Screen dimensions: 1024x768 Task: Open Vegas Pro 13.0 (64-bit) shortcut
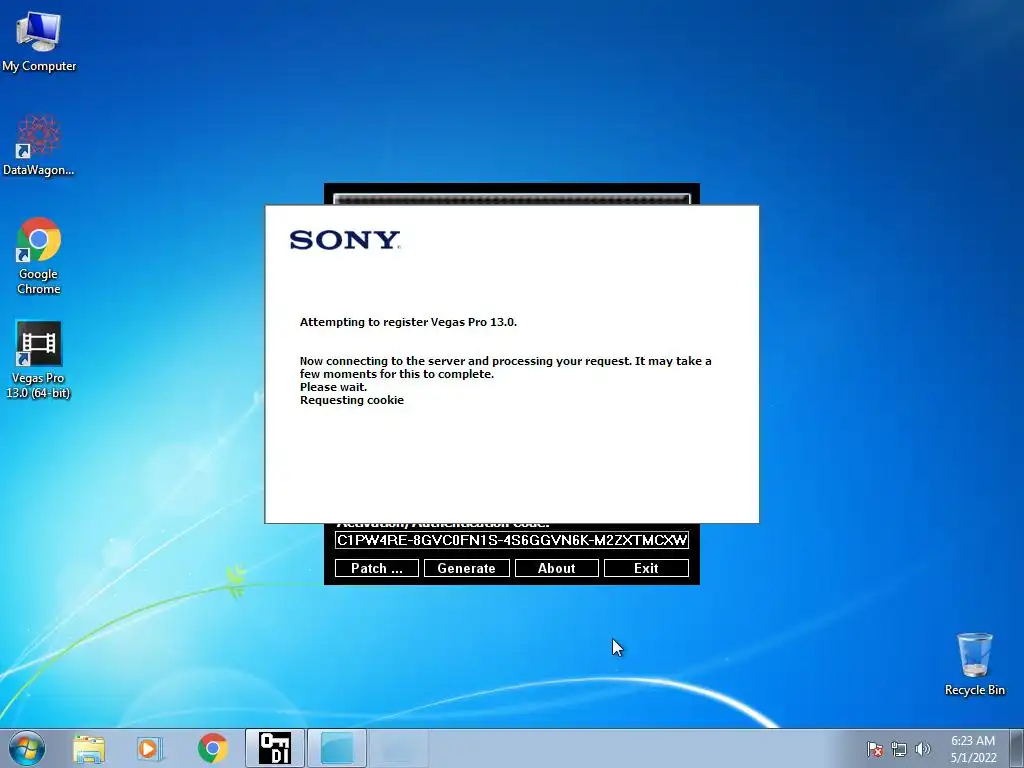(x=39, y=359)
